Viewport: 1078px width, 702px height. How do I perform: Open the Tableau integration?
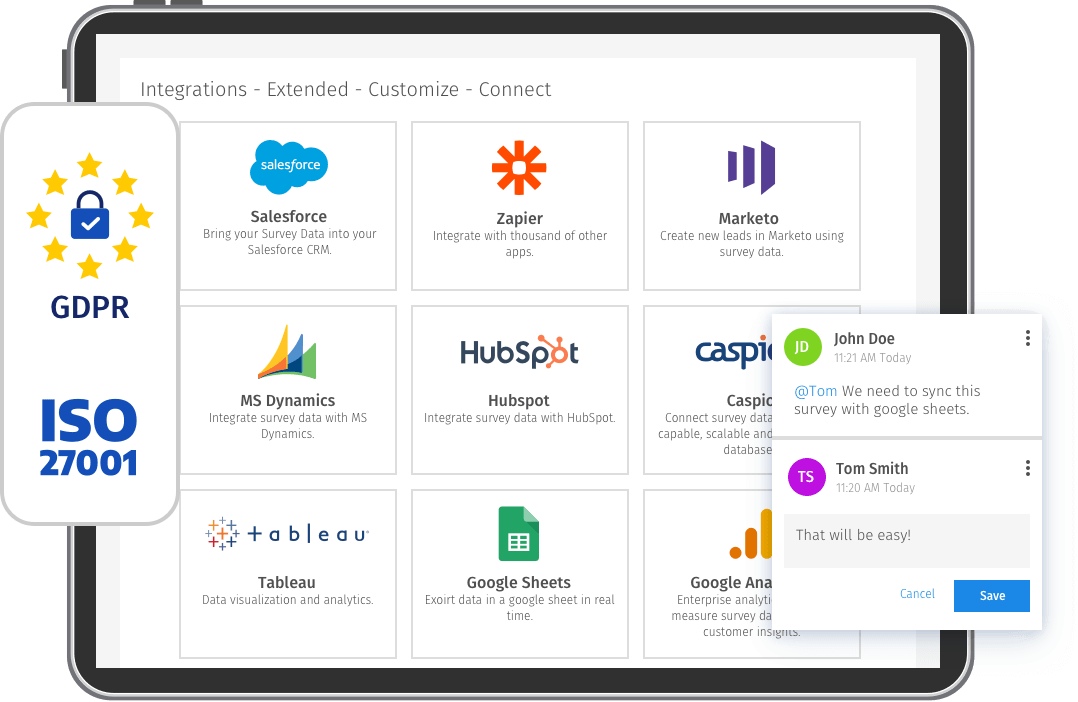coord(288,533)
